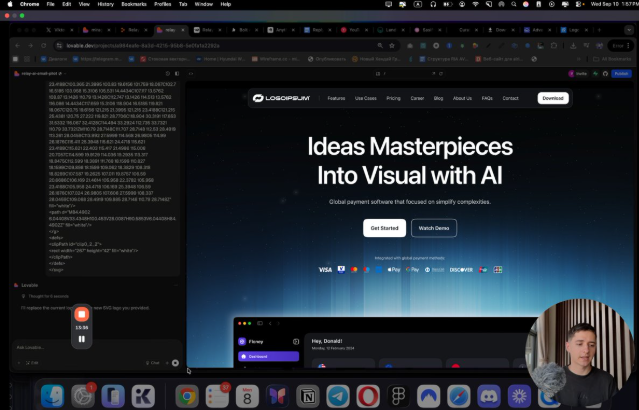Open the green Supabase lightning icon

pos(595,74)
